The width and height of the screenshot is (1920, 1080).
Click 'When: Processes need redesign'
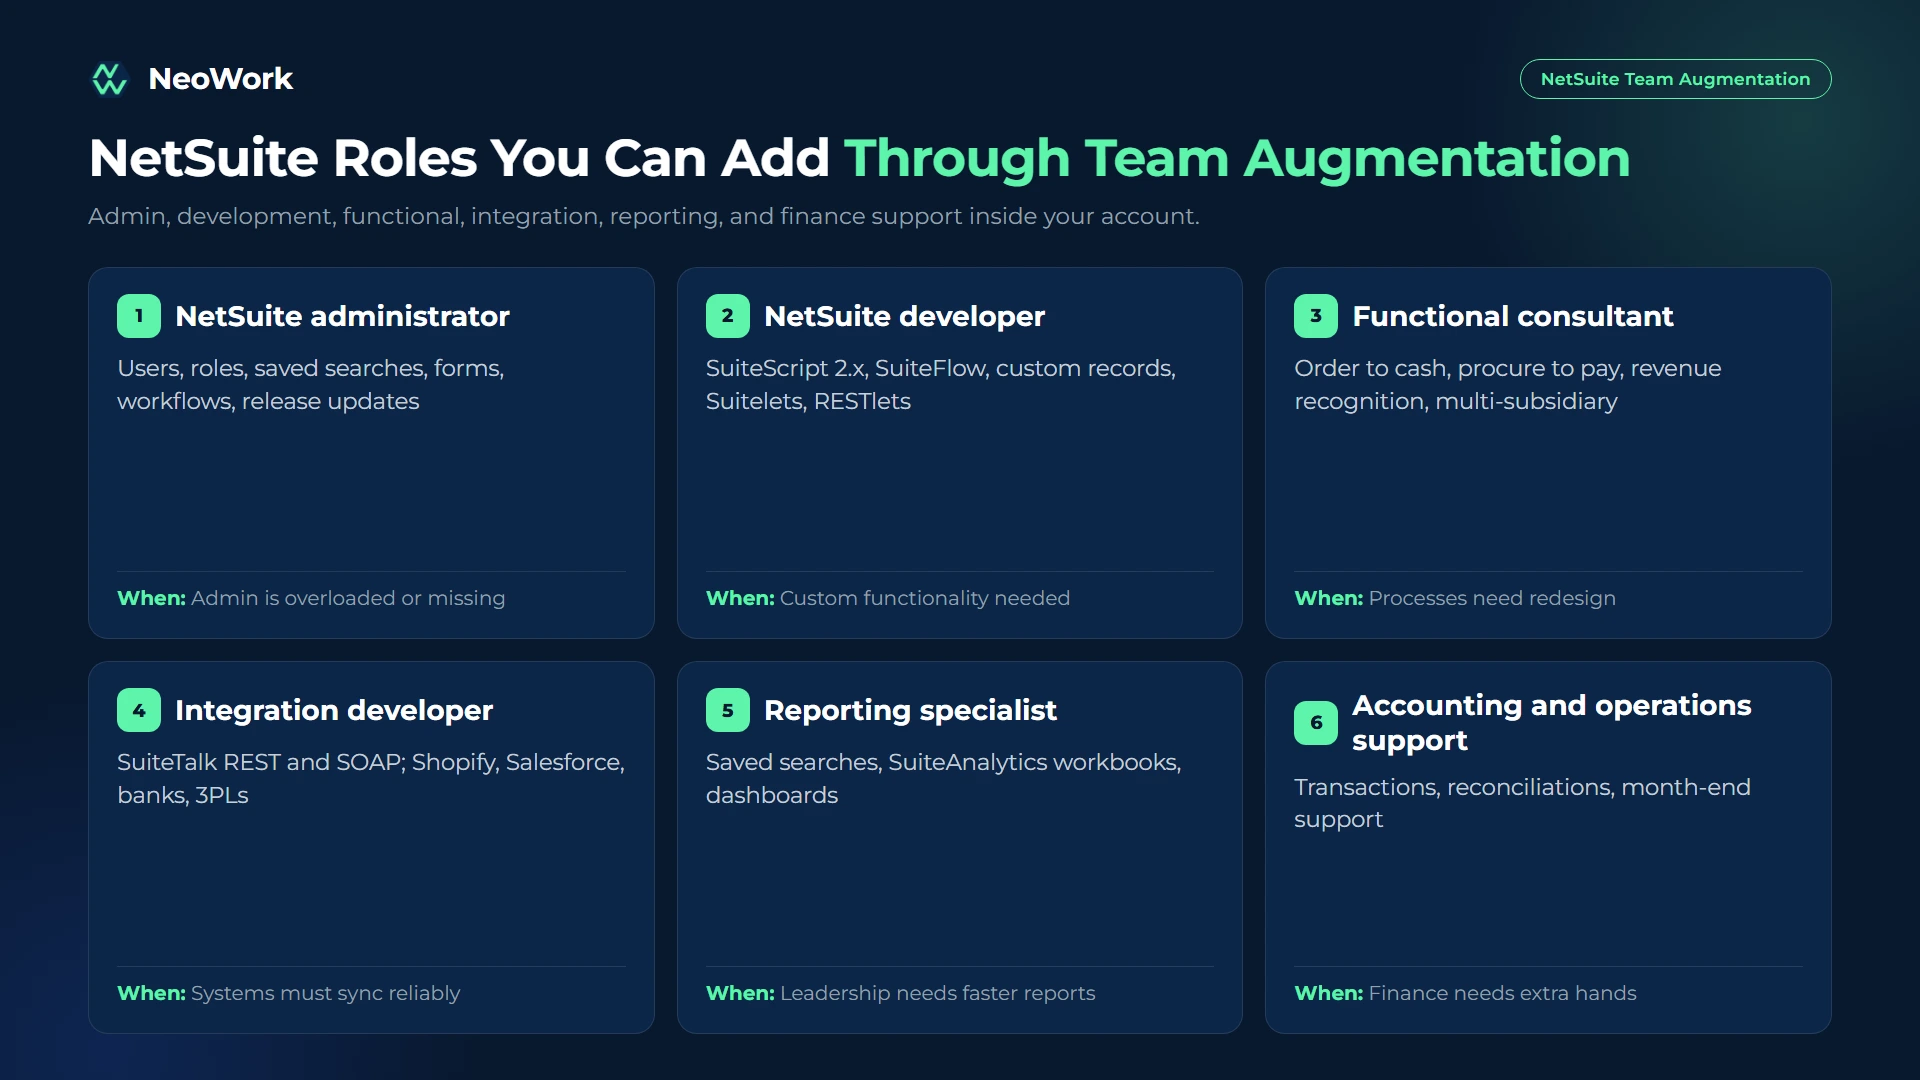pos(1455,598)
